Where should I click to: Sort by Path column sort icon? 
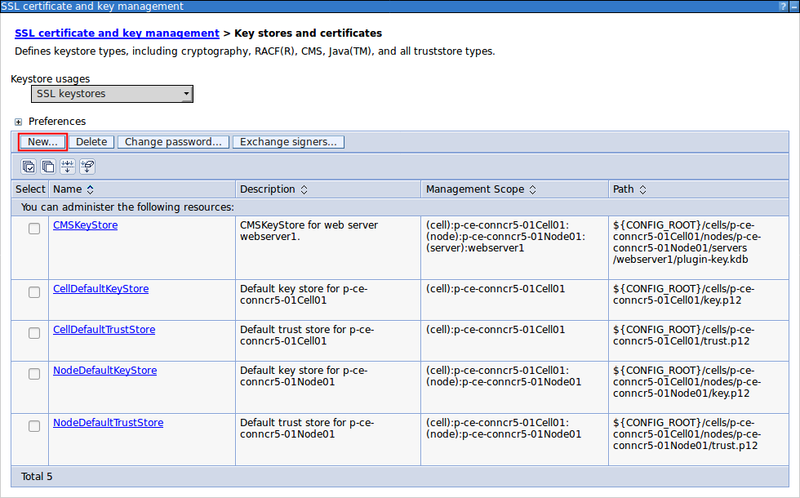pos(644,189)
